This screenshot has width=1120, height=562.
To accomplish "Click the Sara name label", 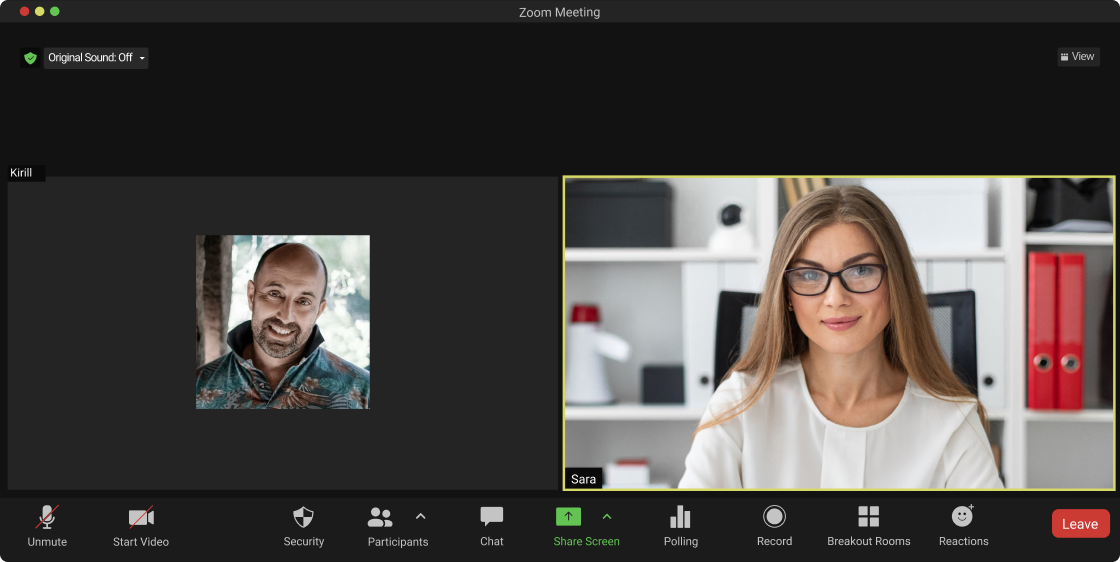I will [x=584, y=479].
